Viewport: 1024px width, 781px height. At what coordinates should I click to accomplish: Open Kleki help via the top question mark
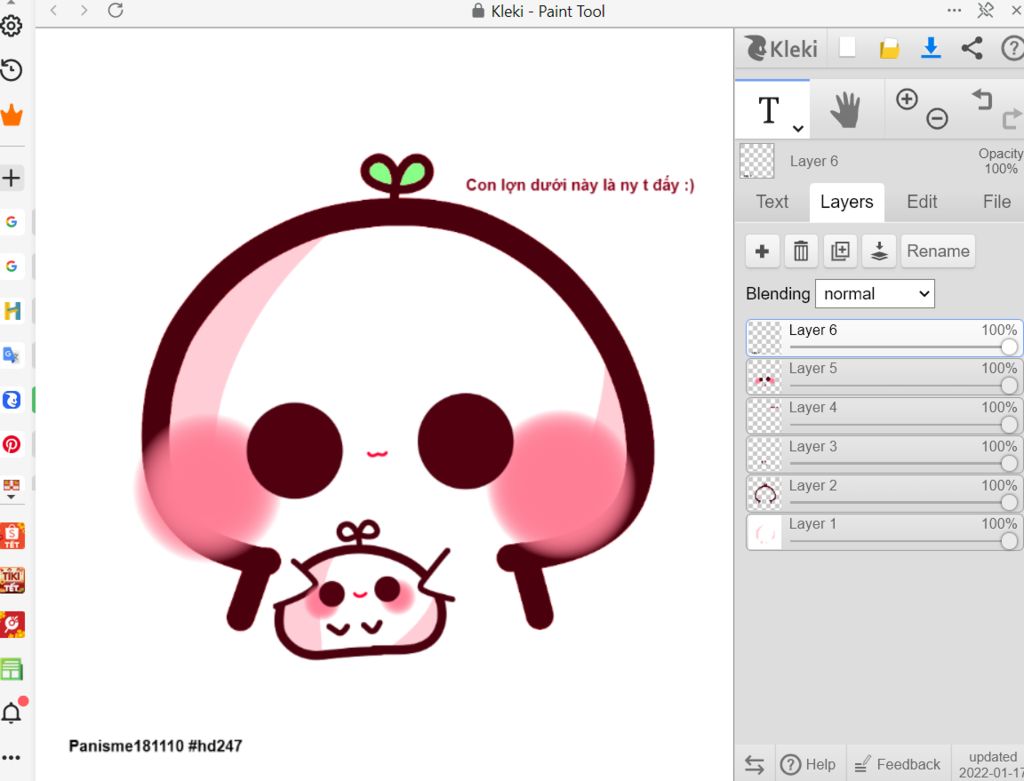[x=1013, y=48]
